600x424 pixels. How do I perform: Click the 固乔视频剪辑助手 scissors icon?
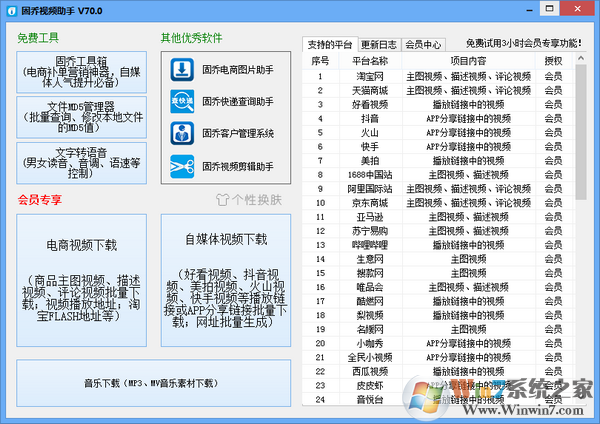tap(183, 165)
